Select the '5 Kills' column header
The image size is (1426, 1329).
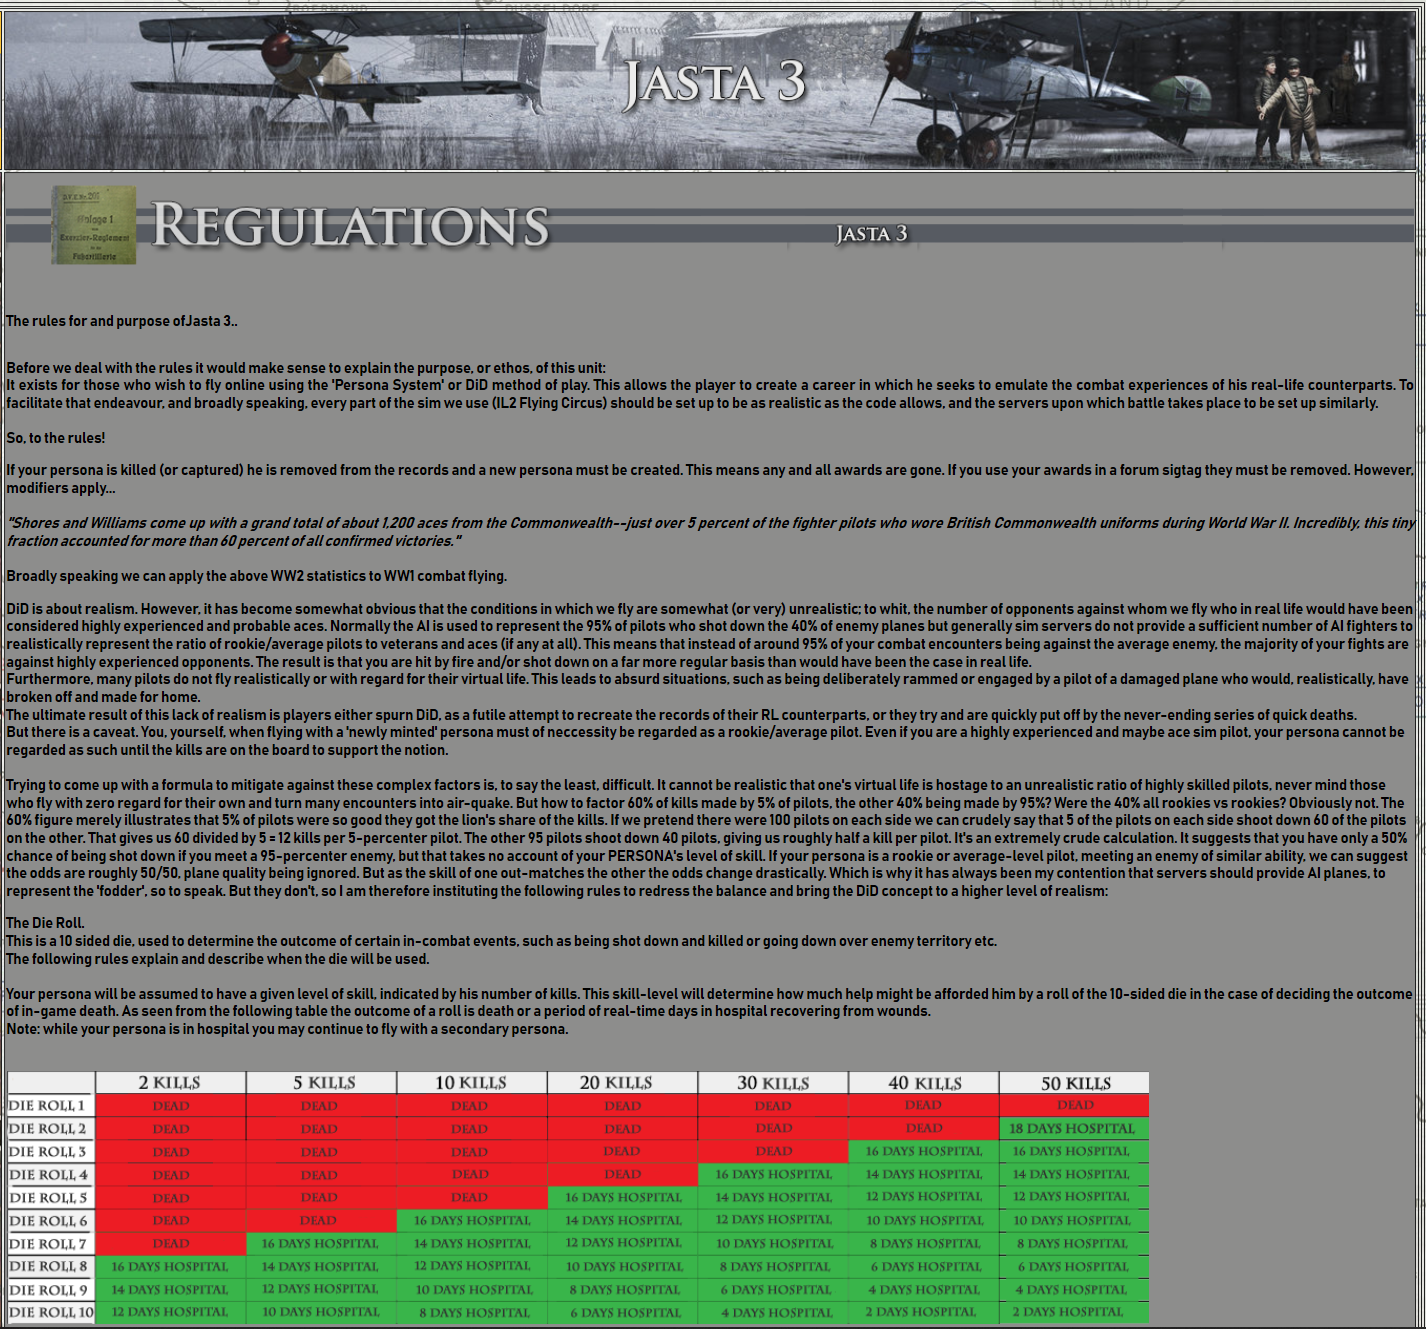pyautogui.click(x=321, y=1082)
